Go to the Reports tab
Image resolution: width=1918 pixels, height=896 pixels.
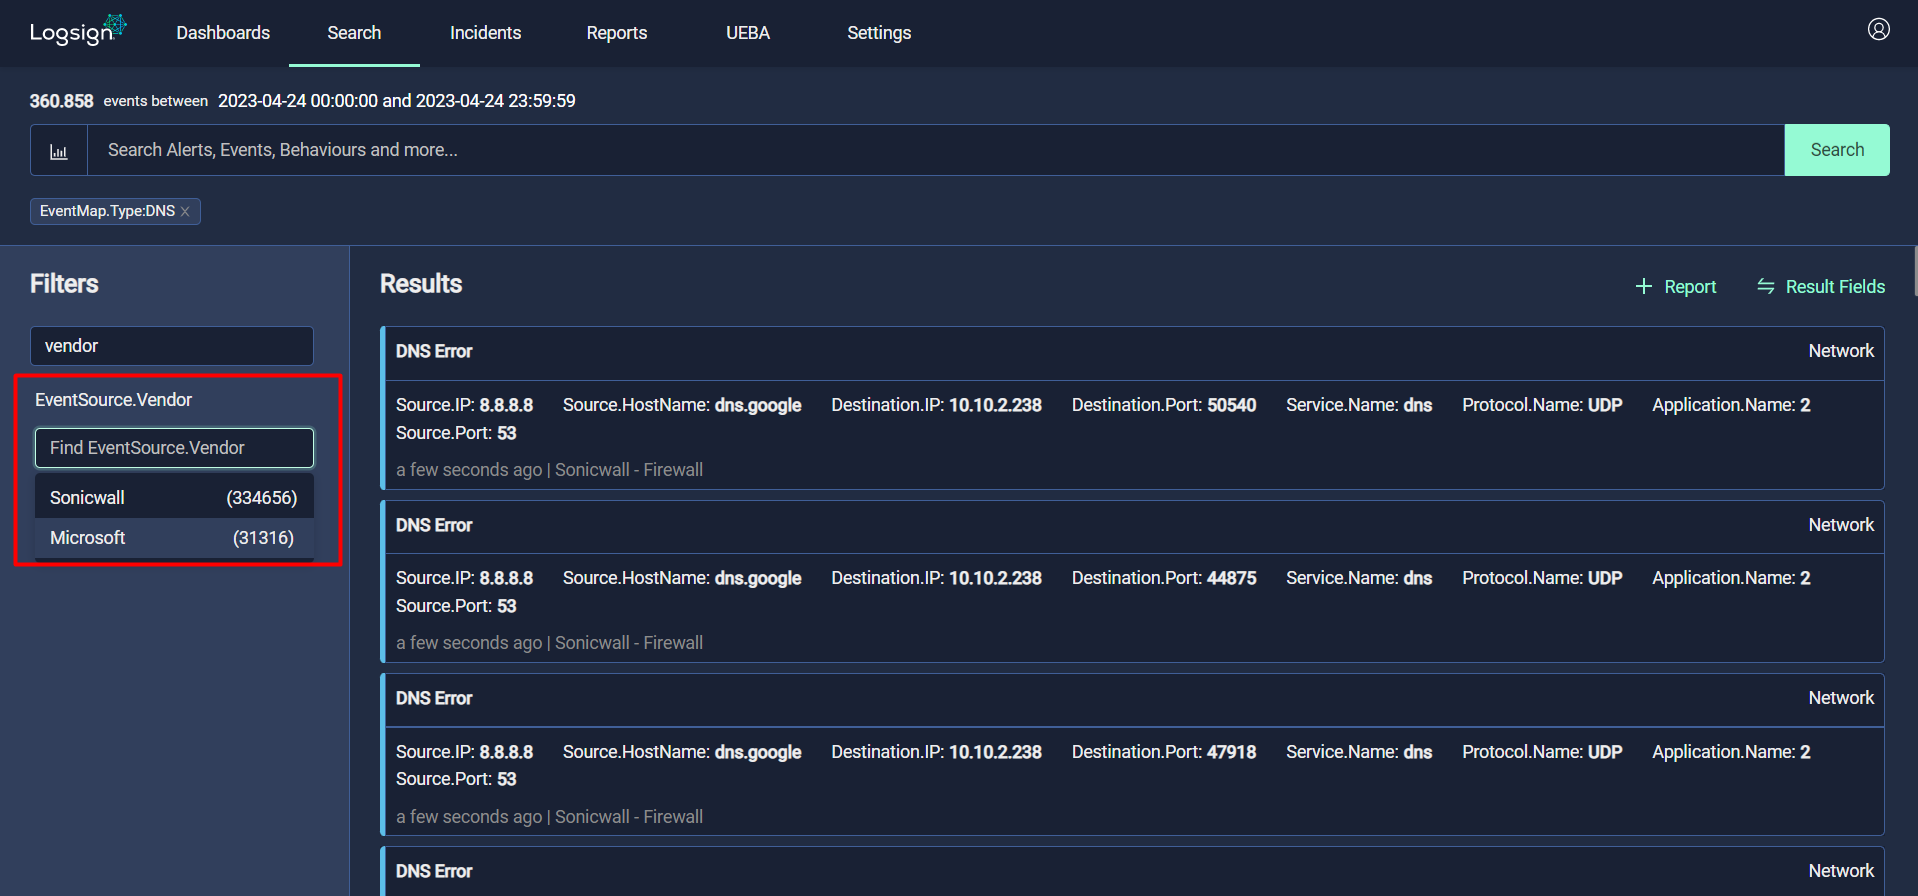coord(616,33)
